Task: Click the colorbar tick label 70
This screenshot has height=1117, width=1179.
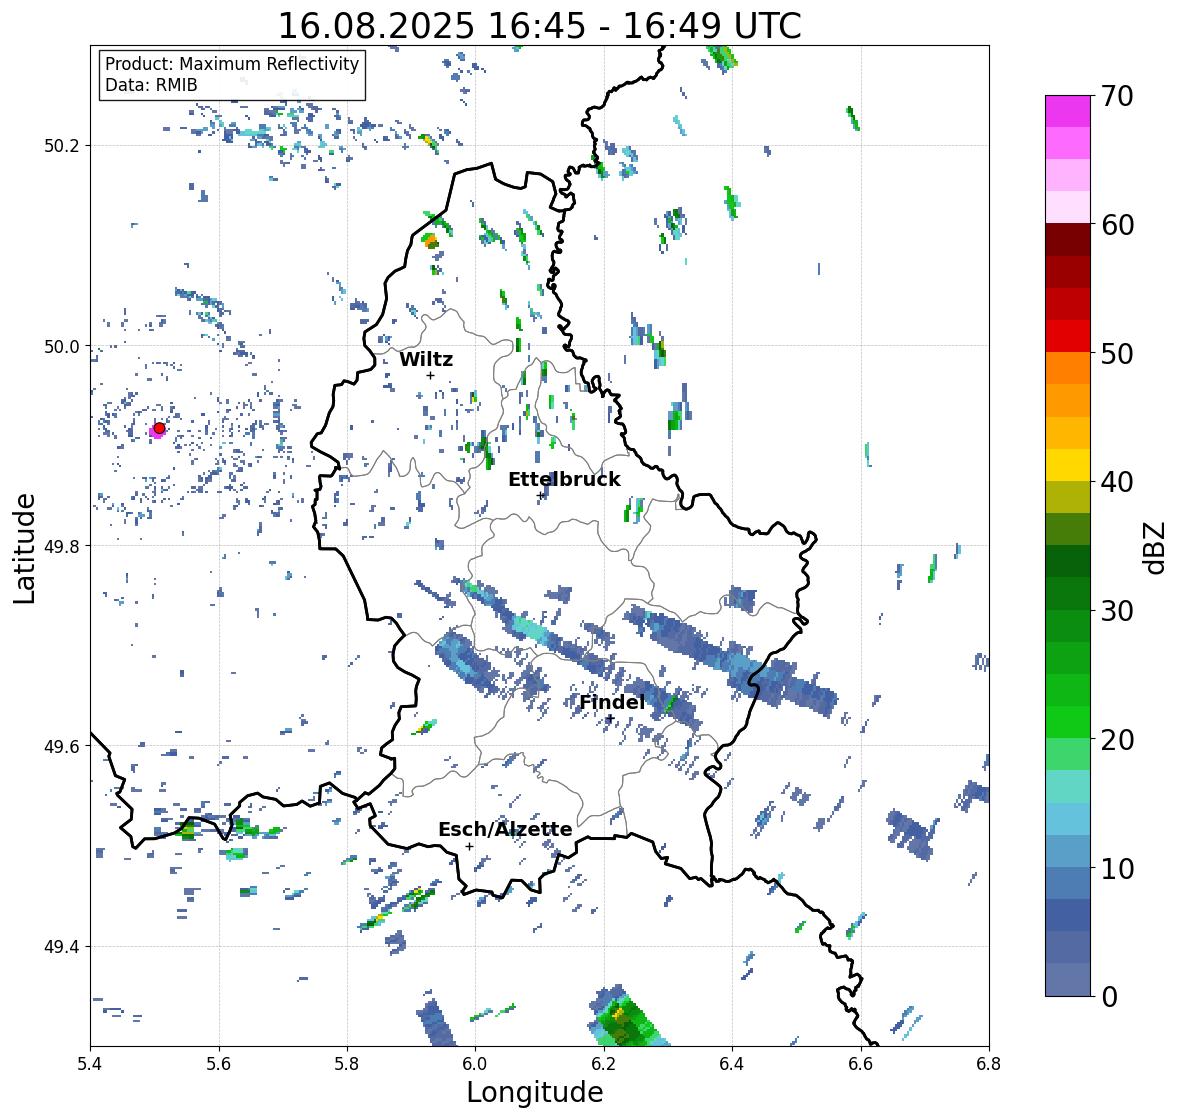Action: (x=1117, y=96)
